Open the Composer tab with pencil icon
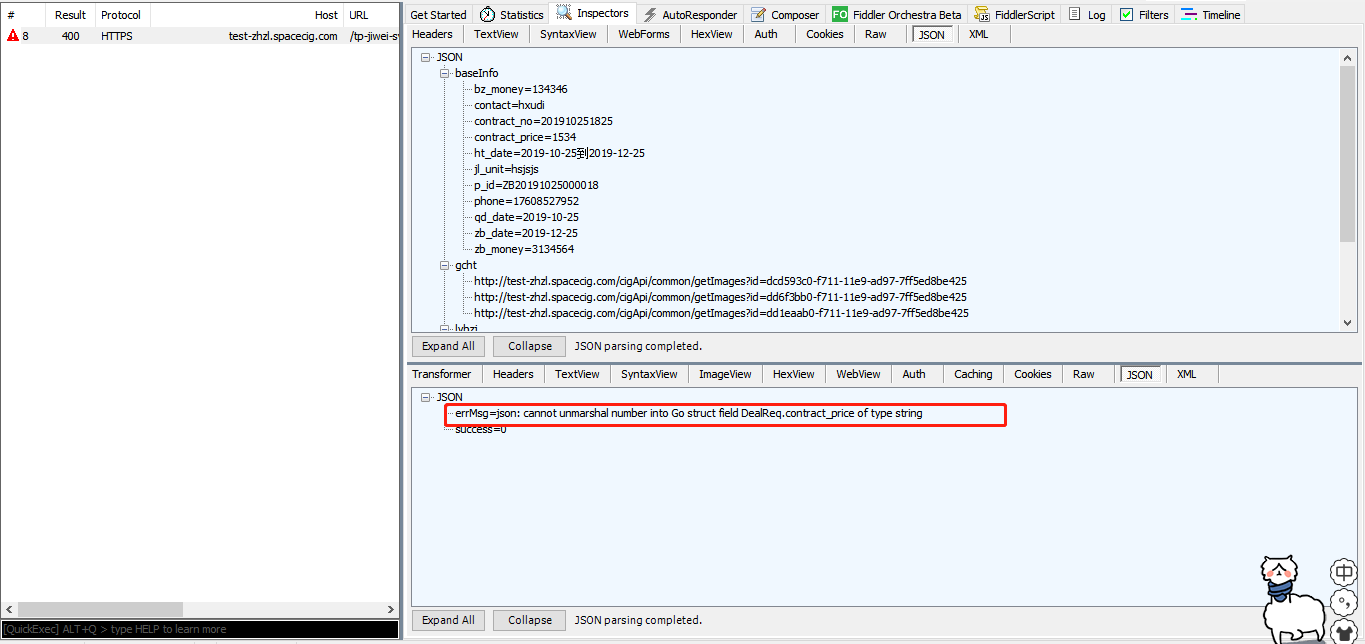The width and height of the screenshot is (1365, 644). click(785, 15)
